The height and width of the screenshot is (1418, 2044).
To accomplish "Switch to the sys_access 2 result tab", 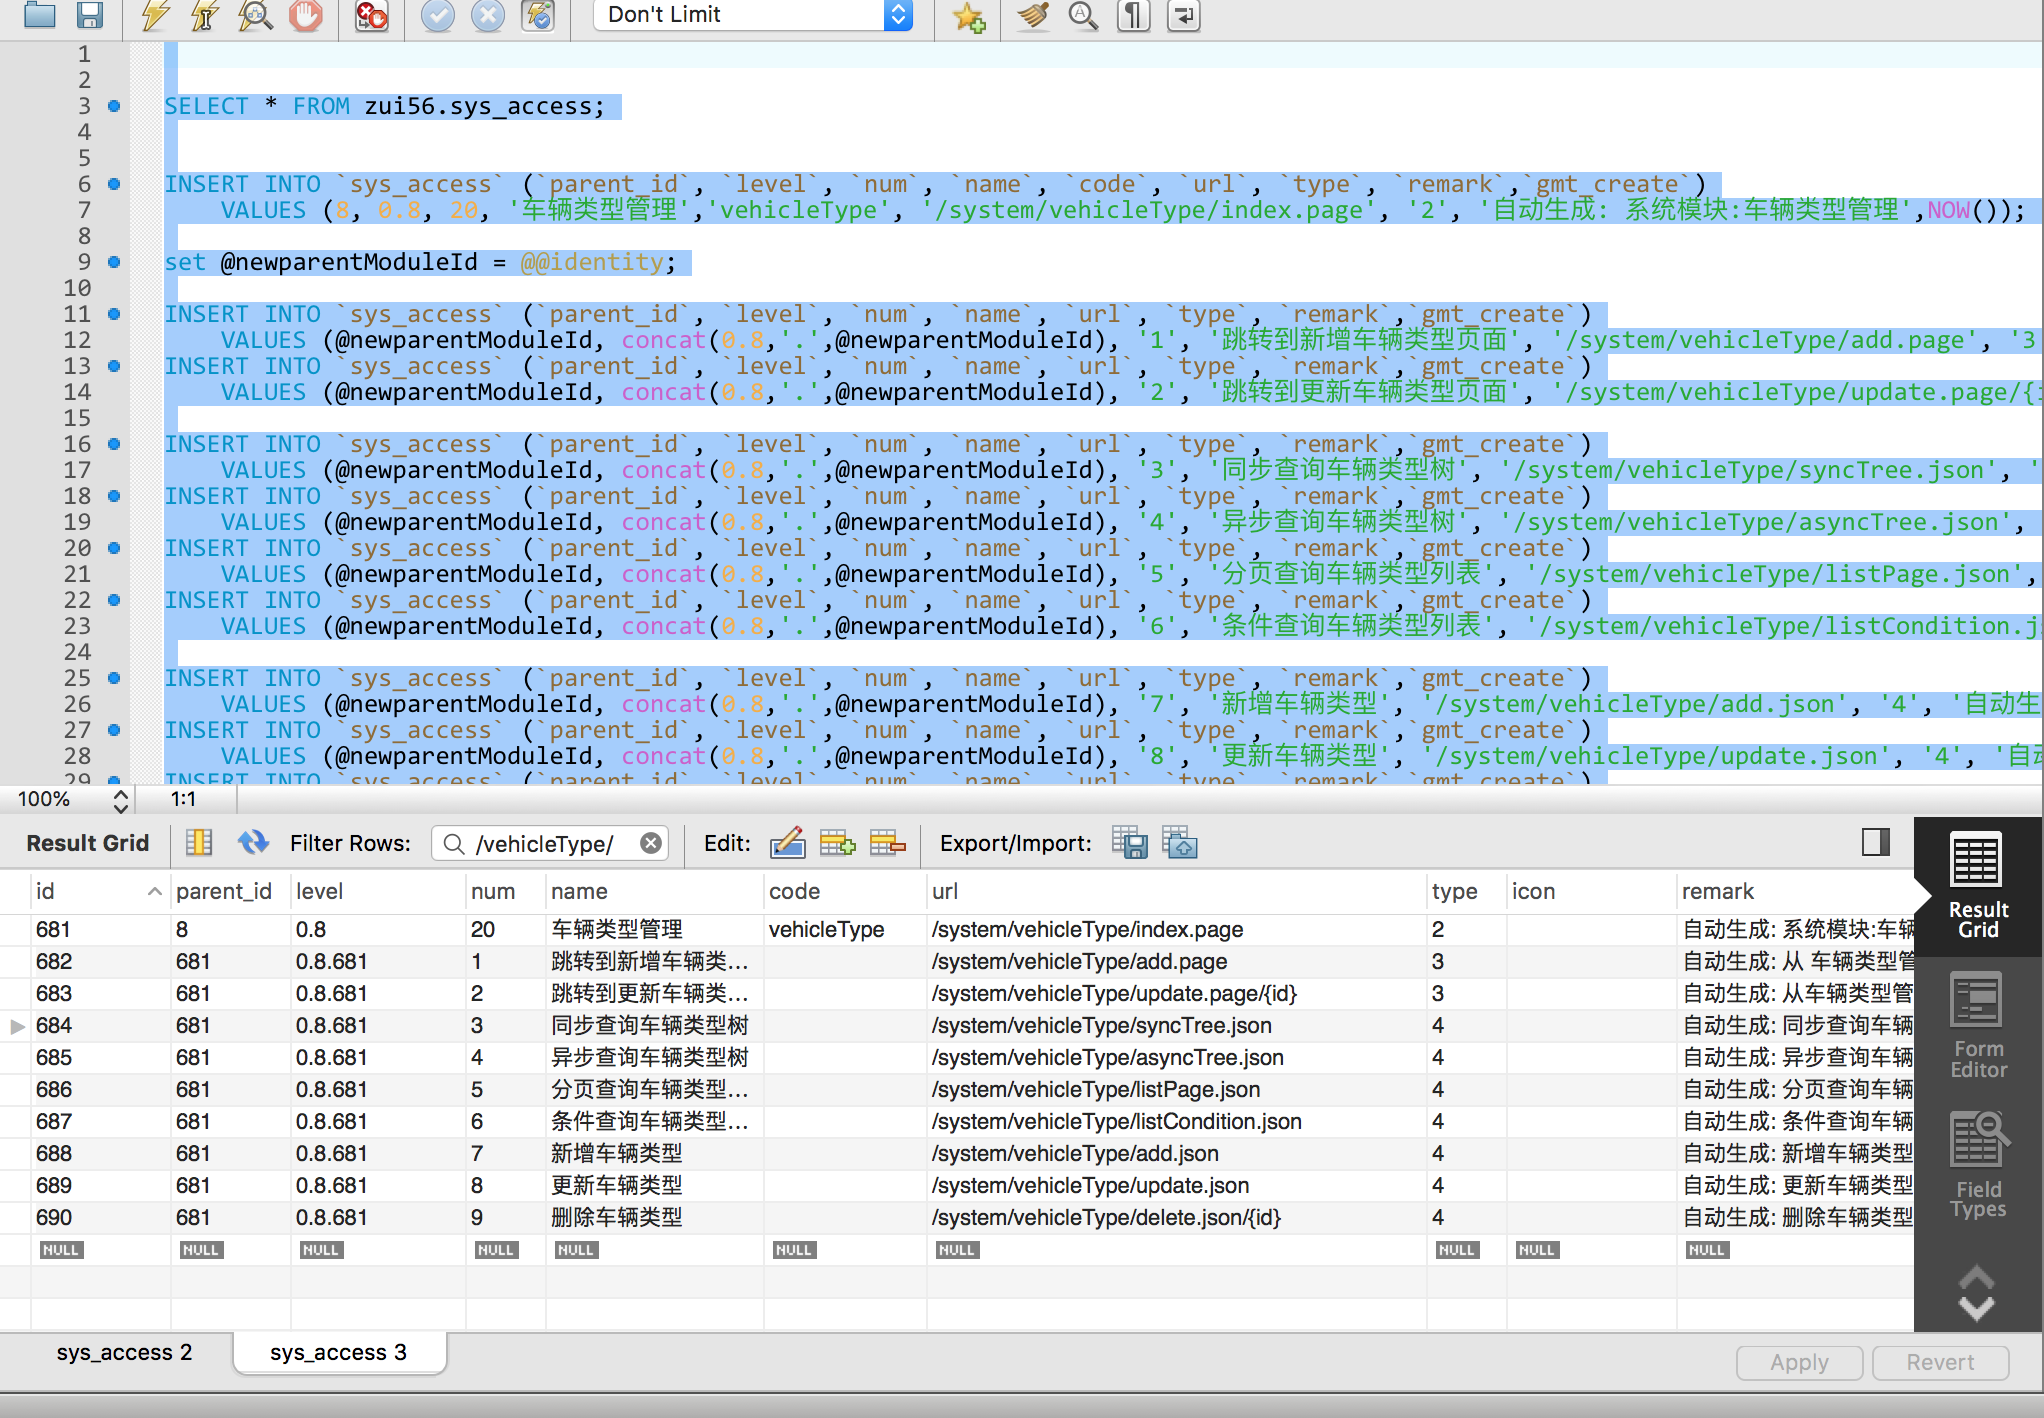I will pos(124,1353).
